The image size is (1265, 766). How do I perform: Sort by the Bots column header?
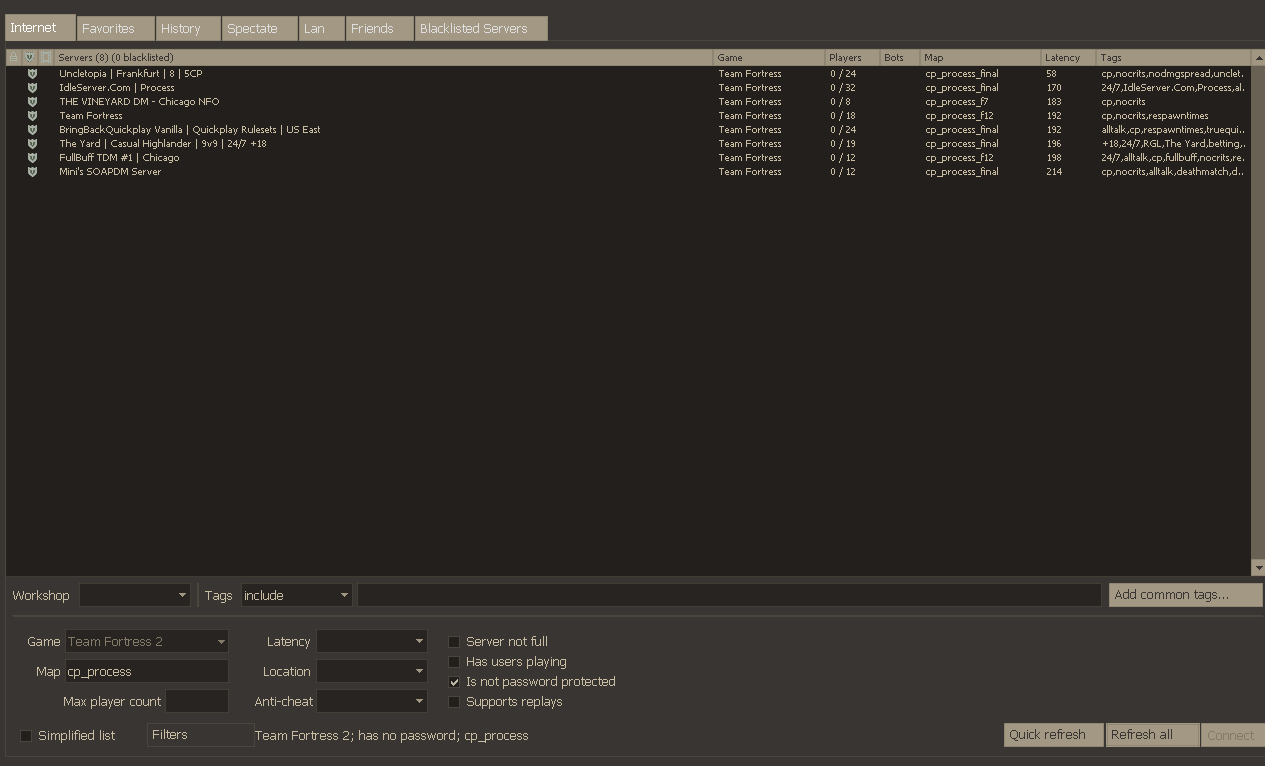click(900, 58)
